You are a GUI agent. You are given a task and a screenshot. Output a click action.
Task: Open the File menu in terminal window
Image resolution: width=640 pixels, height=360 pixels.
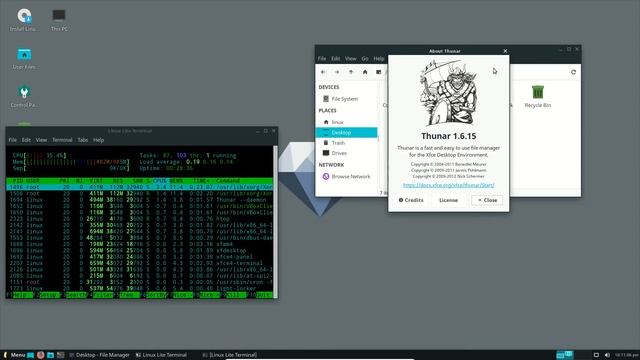point(13,140)
